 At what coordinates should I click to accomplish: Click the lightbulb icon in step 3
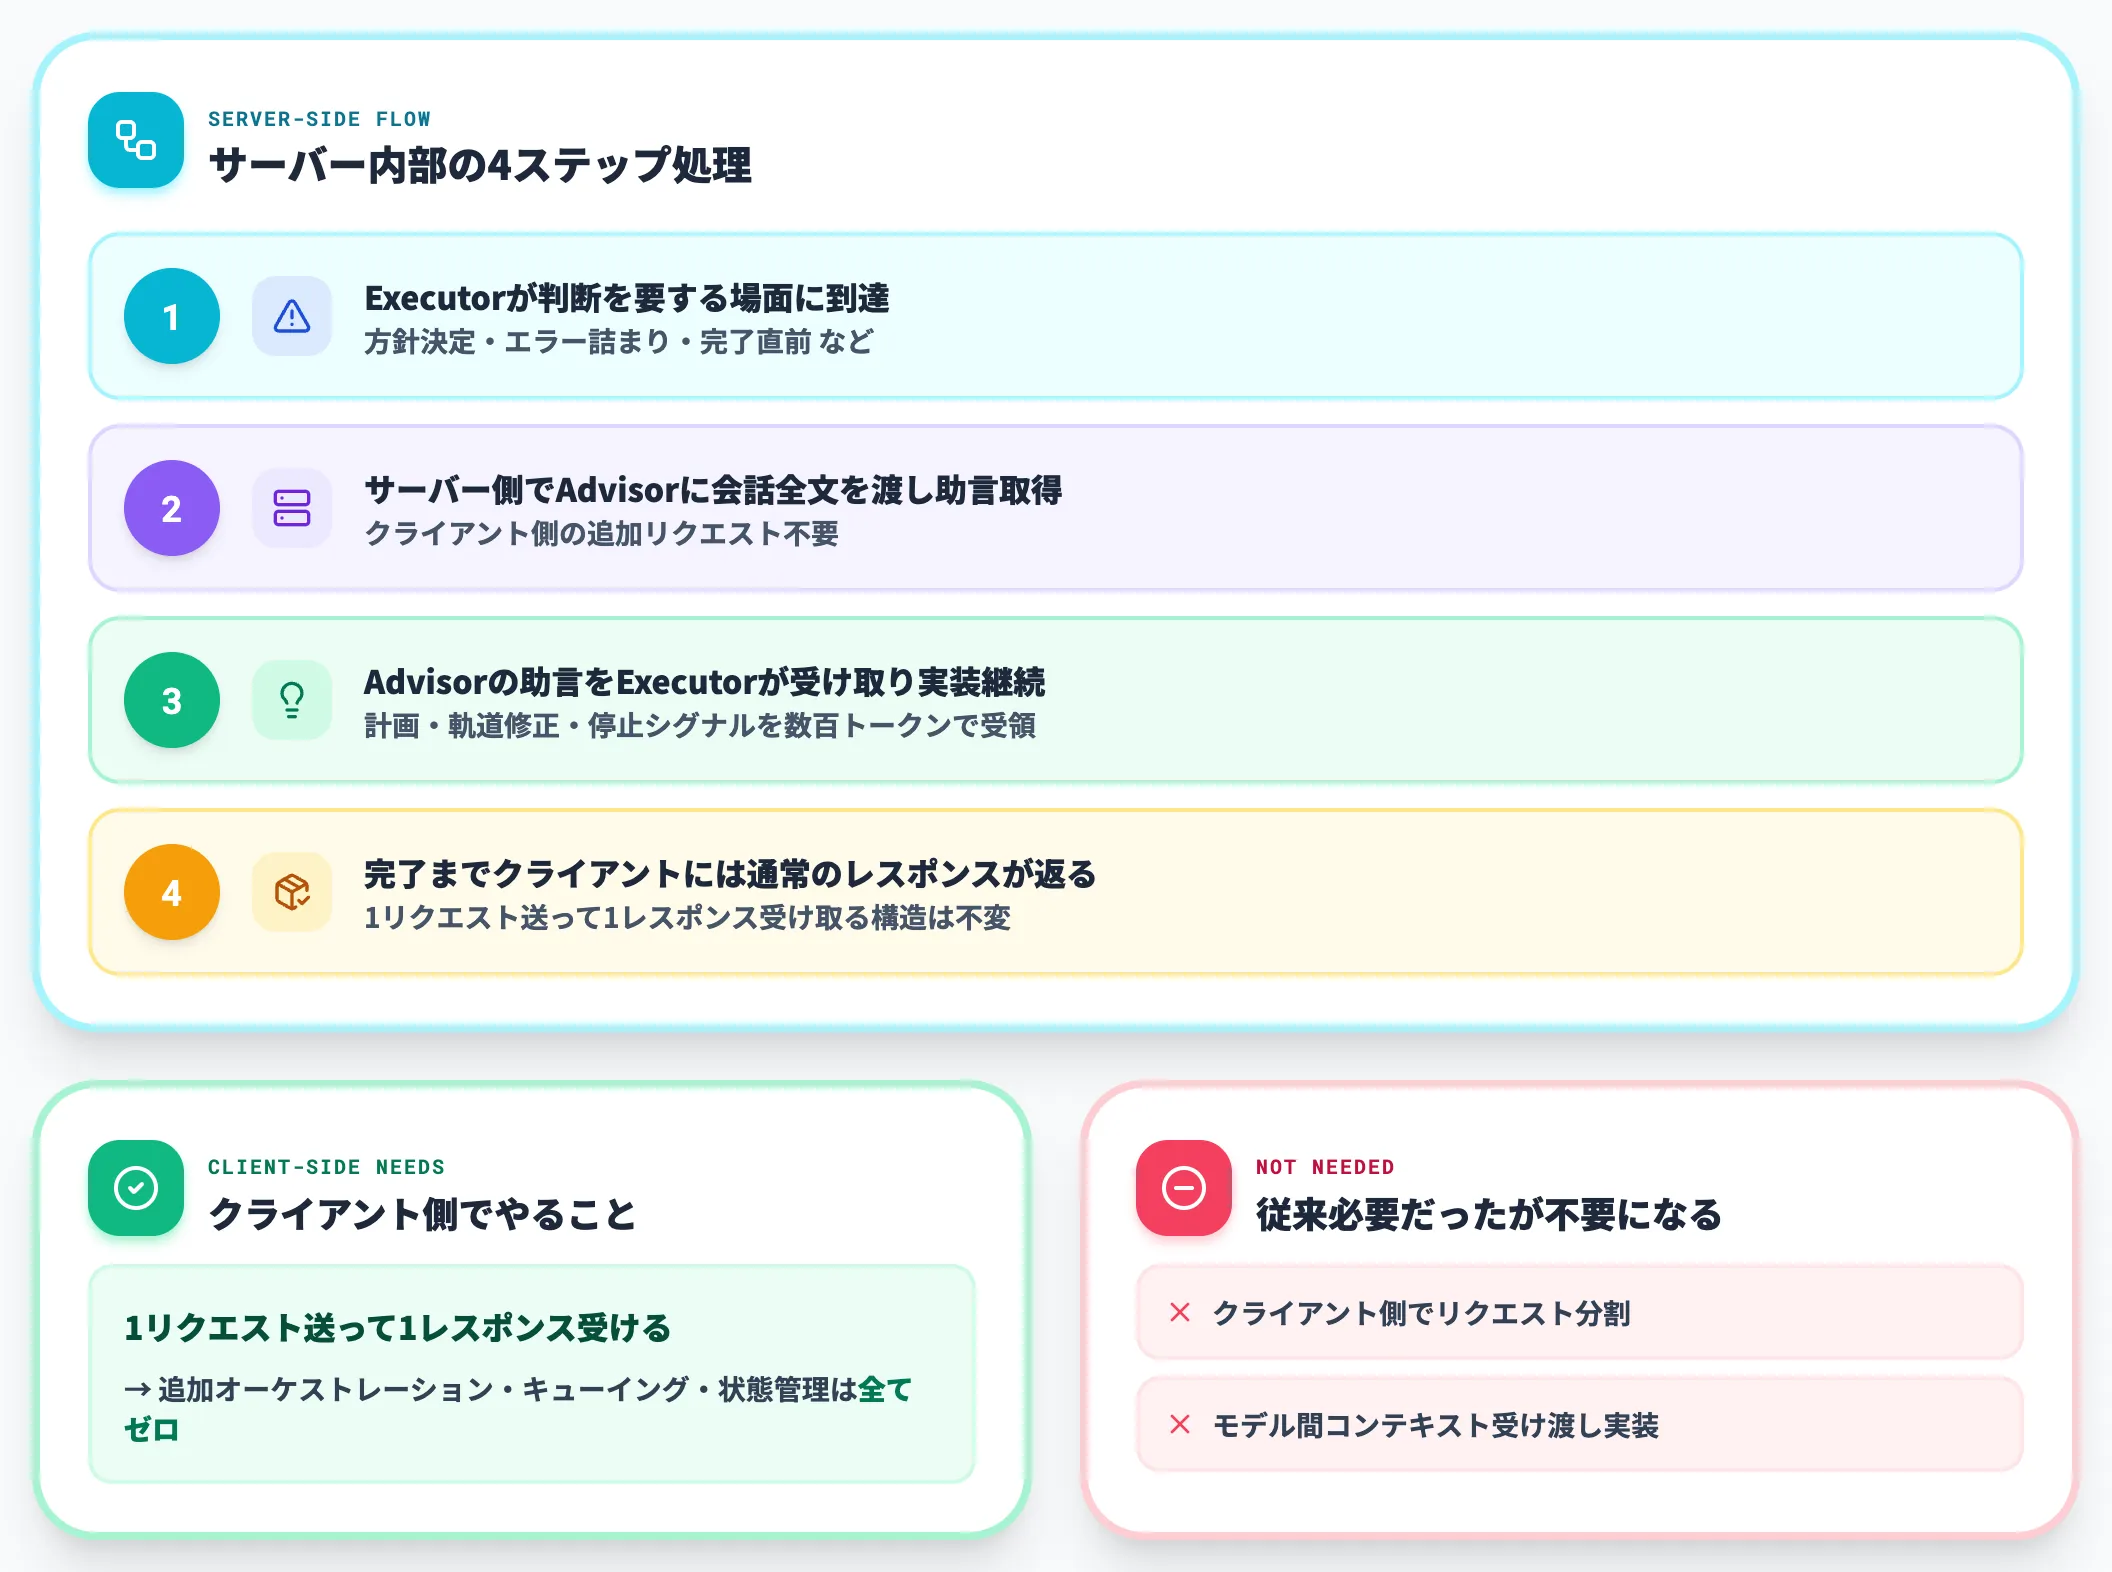[x=292, y=700]
